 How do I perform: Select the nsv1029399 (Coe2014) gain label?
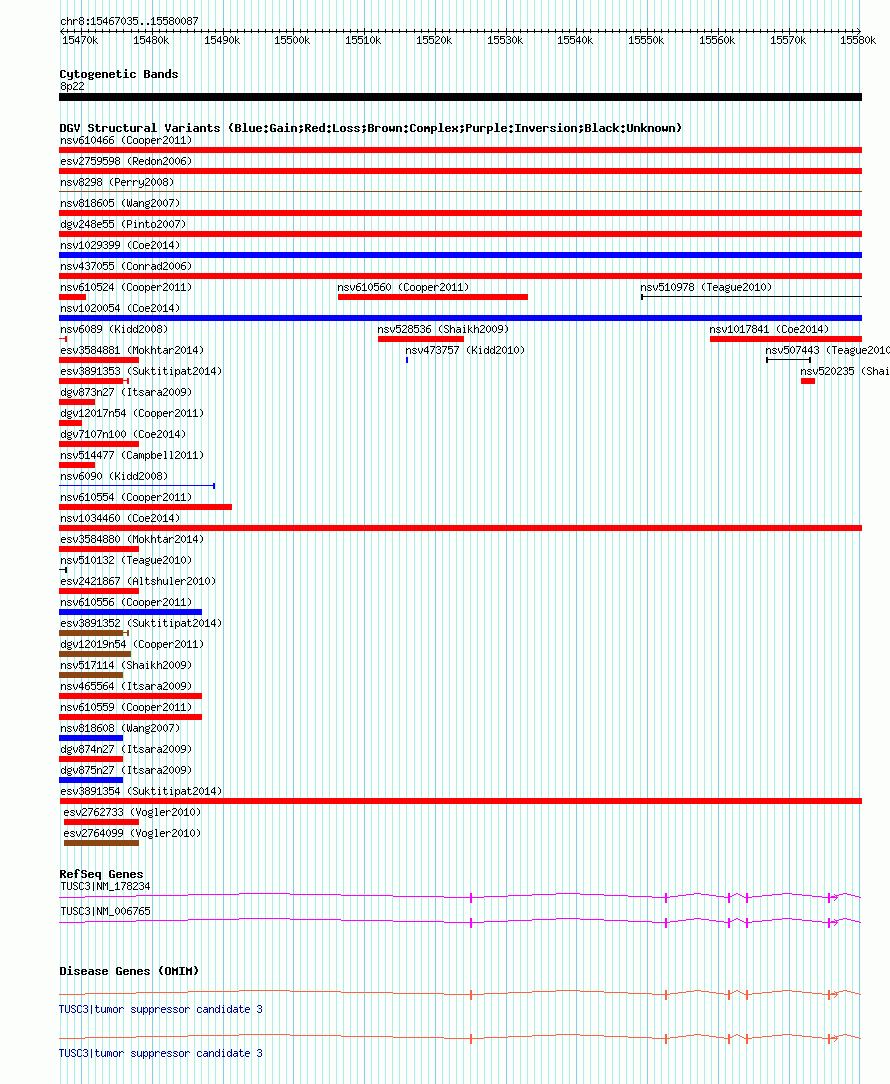point(120,245)
